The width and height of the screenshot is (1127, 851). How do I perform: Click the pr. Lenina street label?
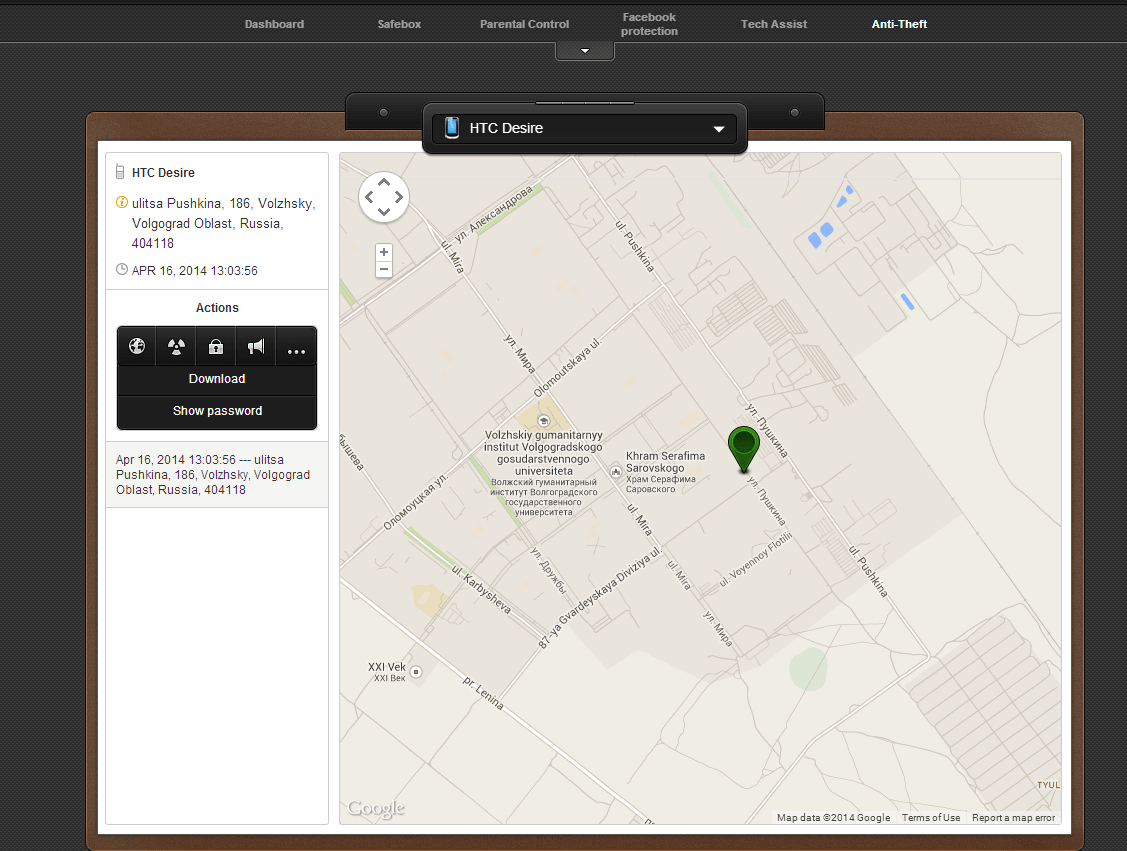pos(483,694)
